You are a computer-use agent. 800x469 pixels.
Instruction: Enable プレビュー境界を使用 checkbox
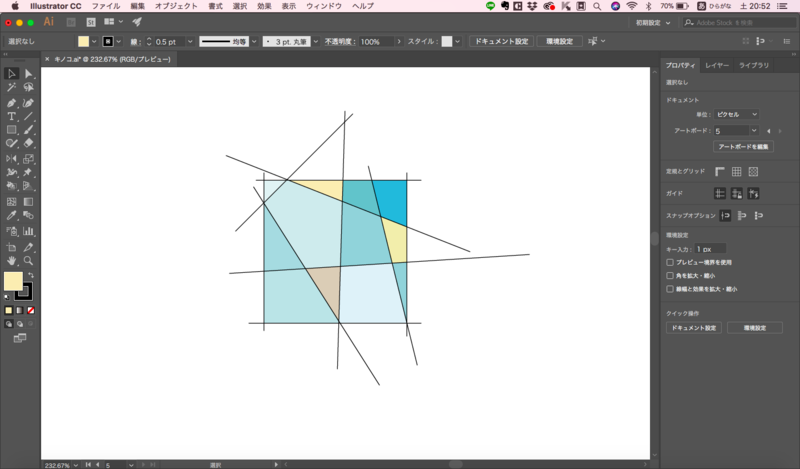tap(670, 262)
